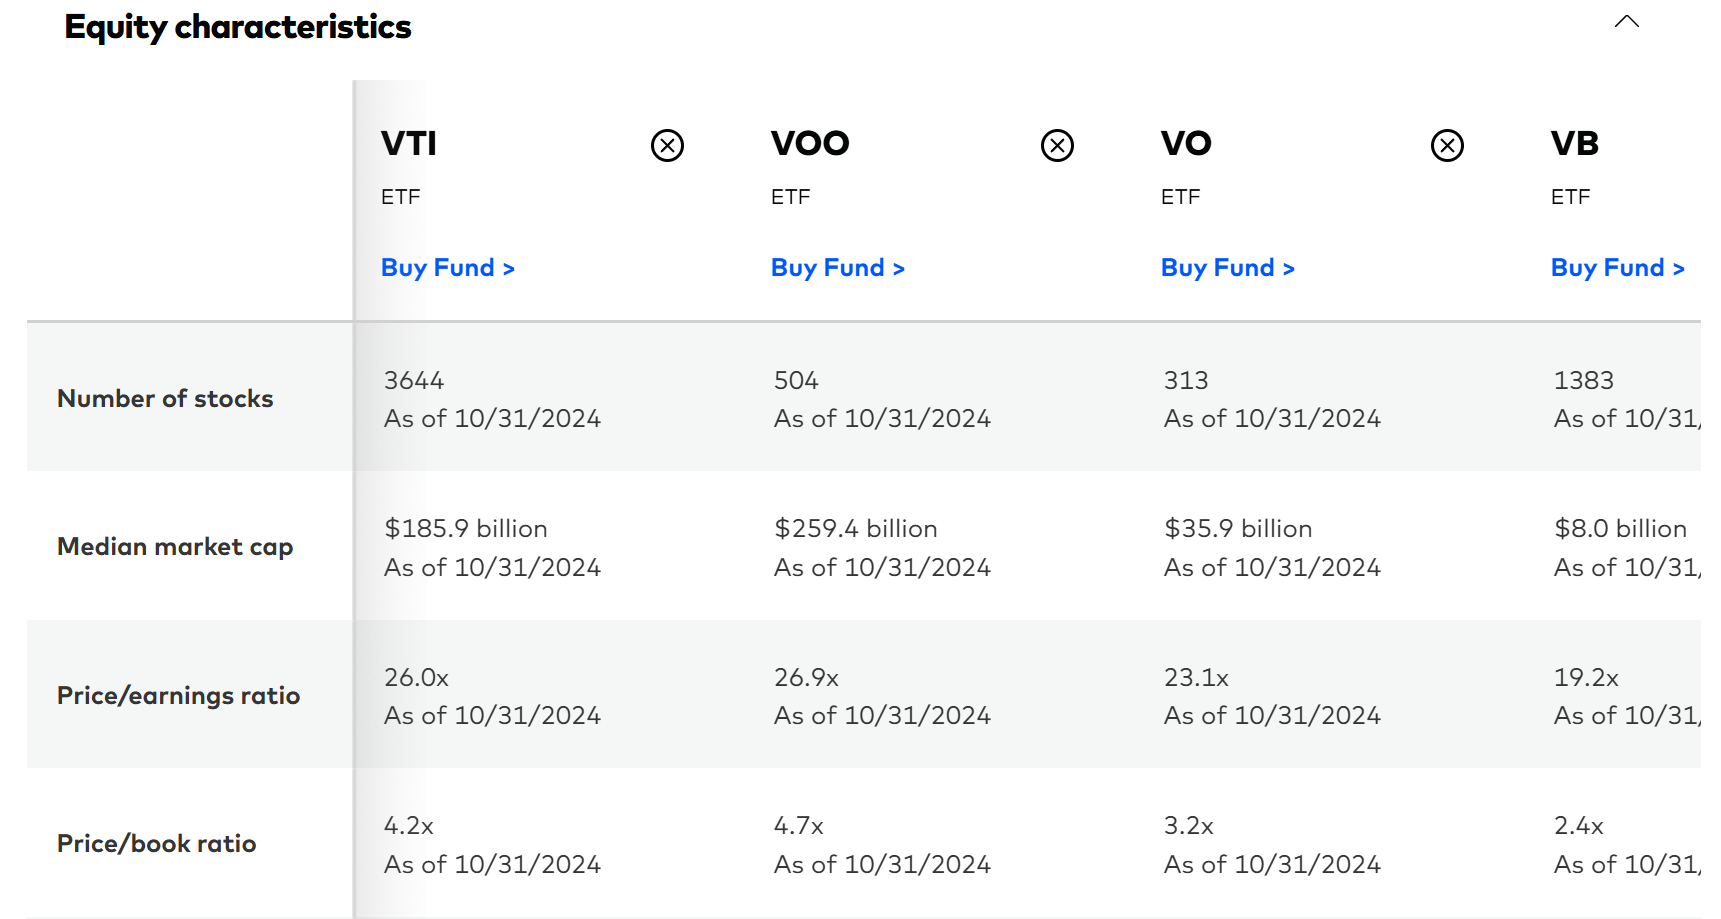Select Buy Fund link for VO

click(x=1227, y=267)
